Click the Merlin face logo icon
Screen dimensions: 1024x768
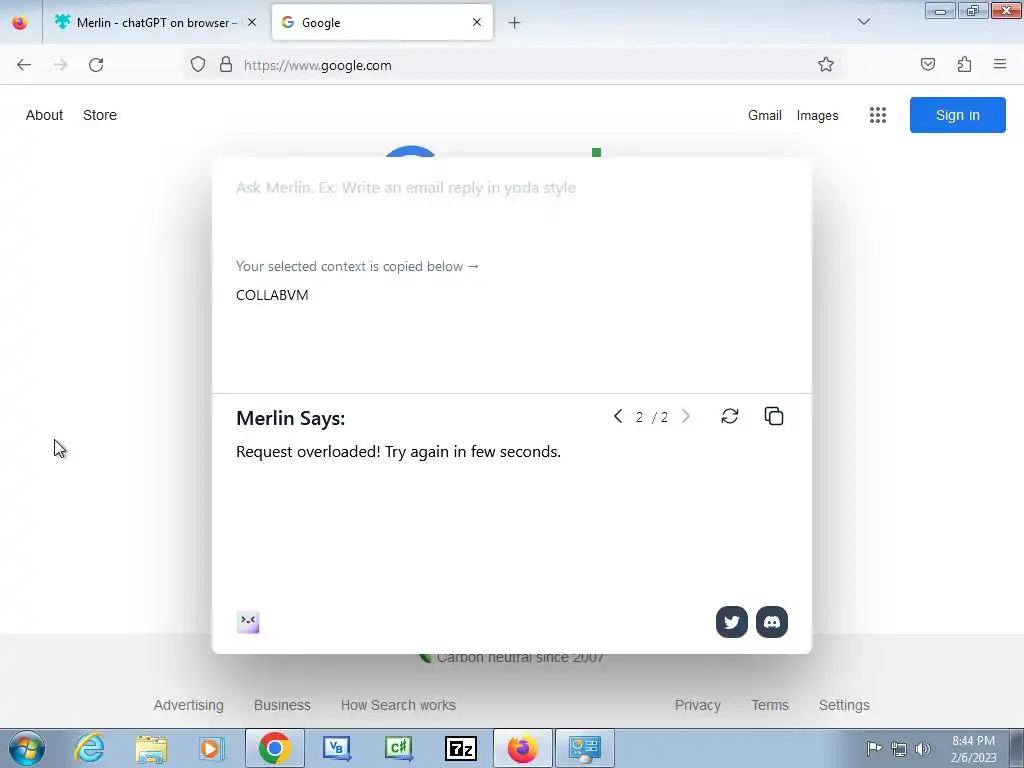click(x=248, y=622)
